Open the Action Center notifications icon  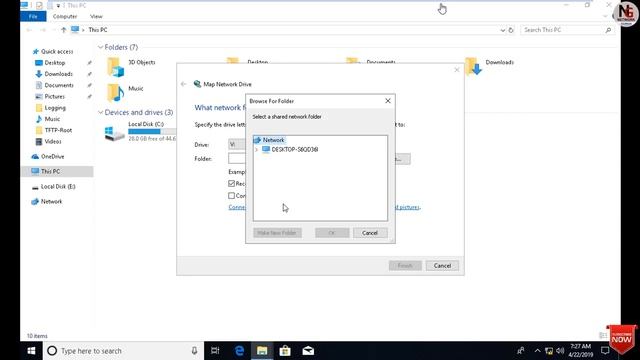605,351
